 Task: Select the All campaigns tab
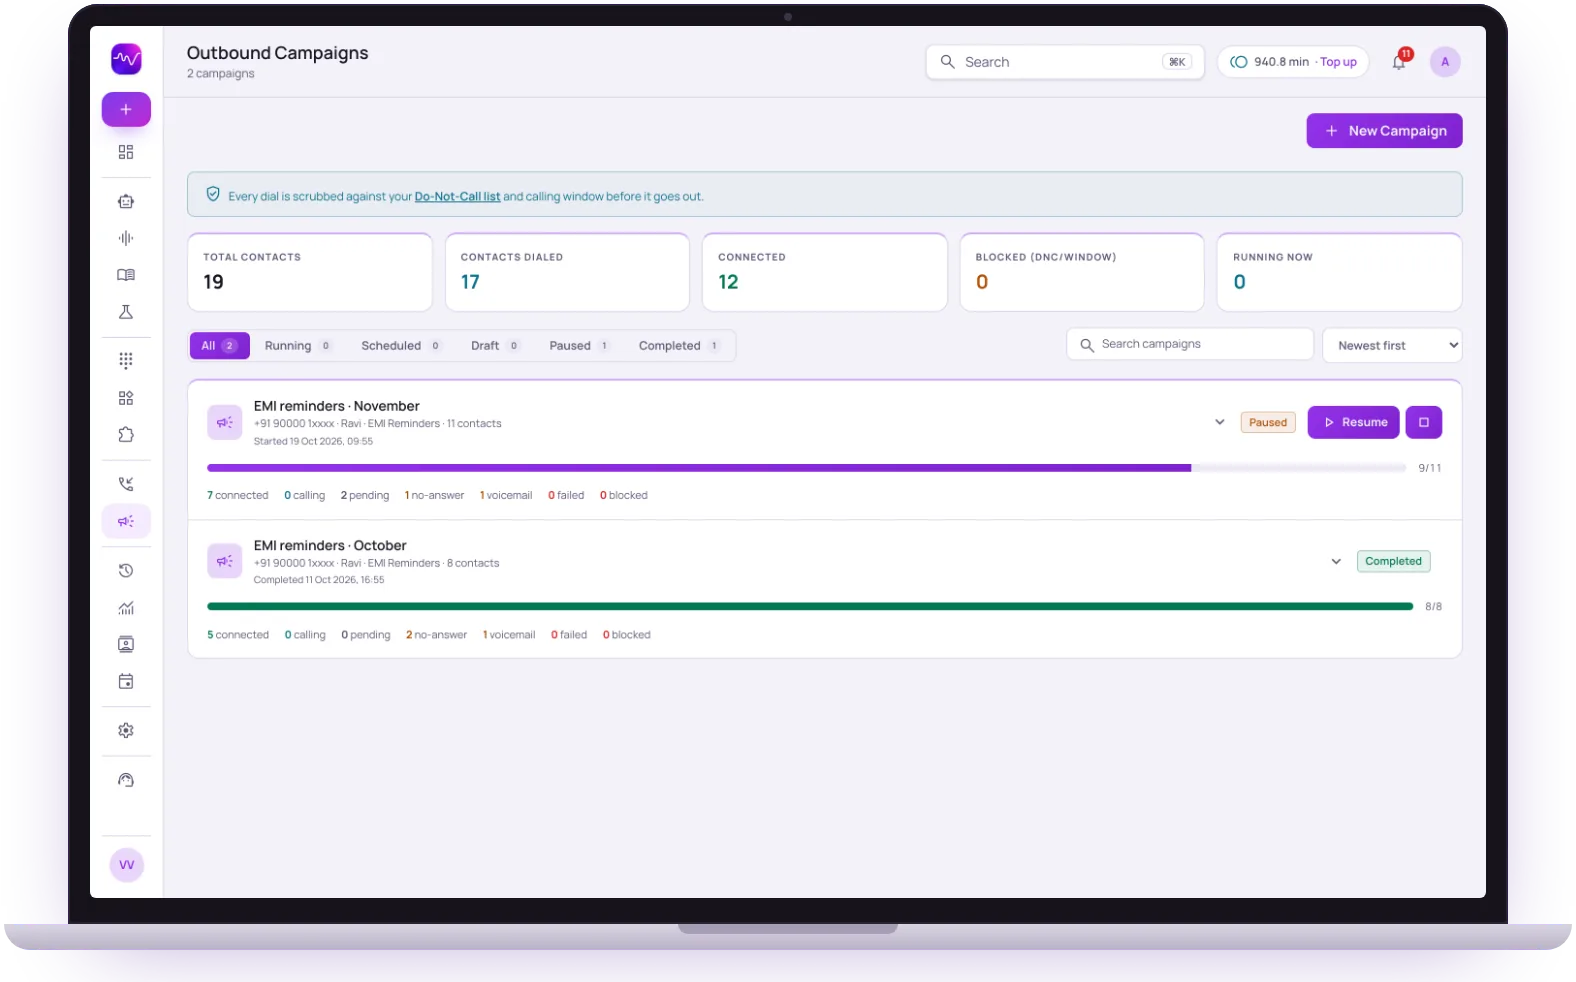(219, 346)
